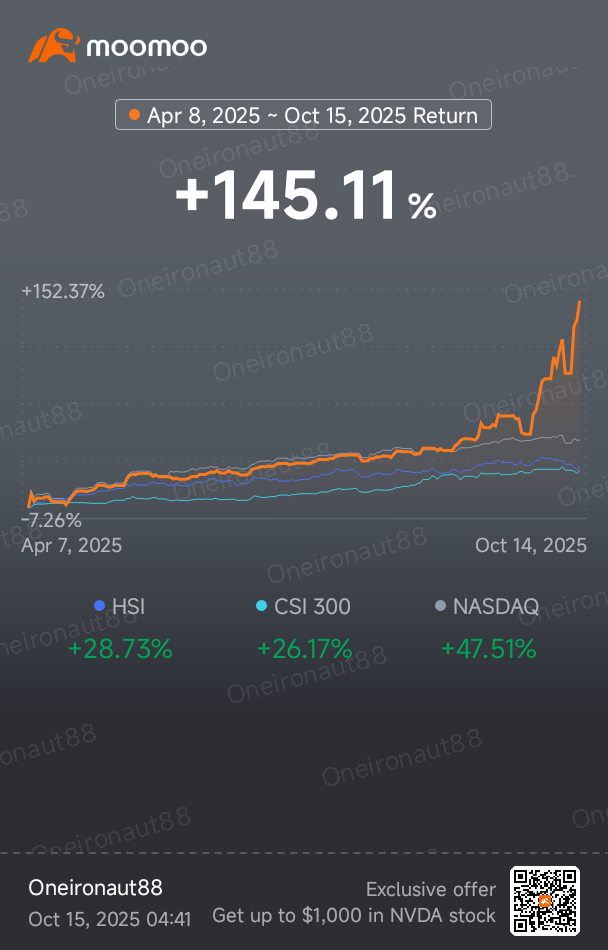This screenshot has height=950, width=608.
Task: Click the NASDAQ +47.51% return value
Action: 488,648
